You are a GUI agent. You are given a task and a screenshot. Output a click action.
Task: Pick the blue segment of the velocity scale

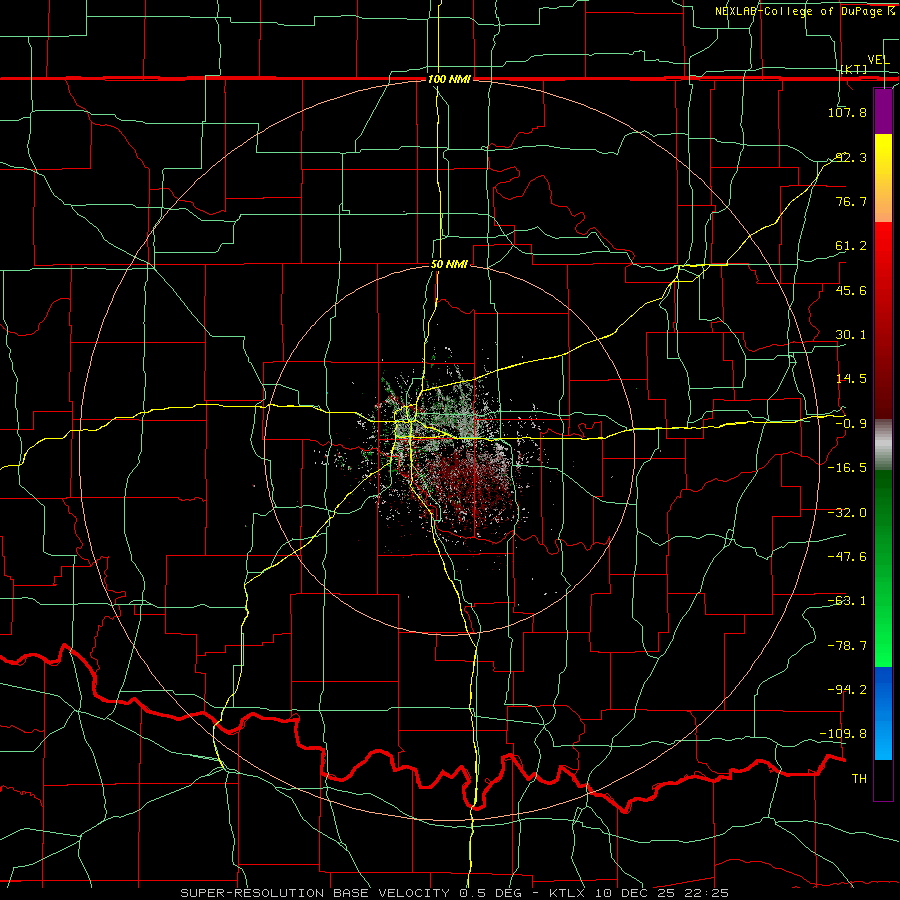point(883,713)
